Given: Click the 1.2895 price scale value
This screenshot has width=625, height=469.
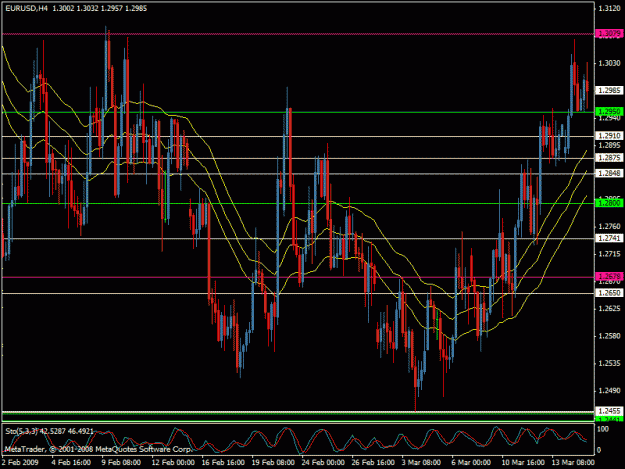Looking at the screenshot, I should [609, 145].
